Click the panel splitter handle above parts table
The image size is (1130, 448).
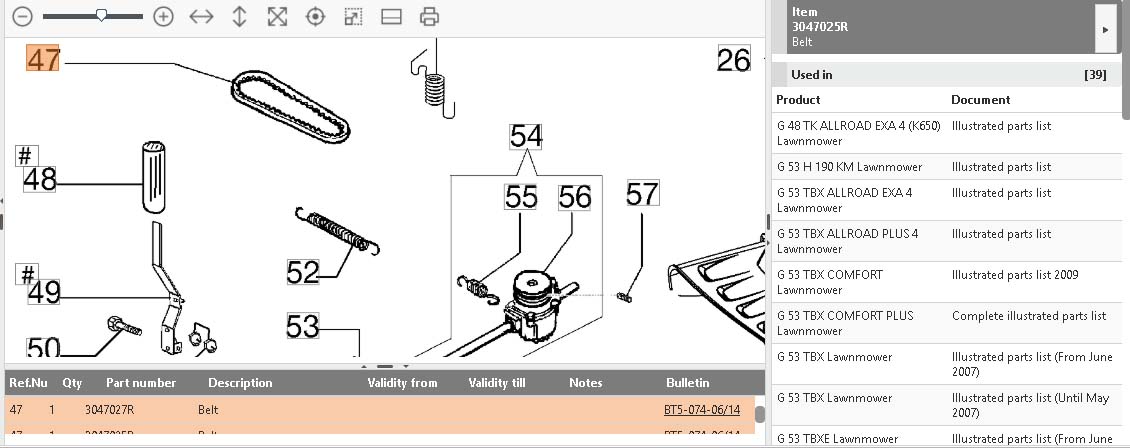(x=384, y=366)
